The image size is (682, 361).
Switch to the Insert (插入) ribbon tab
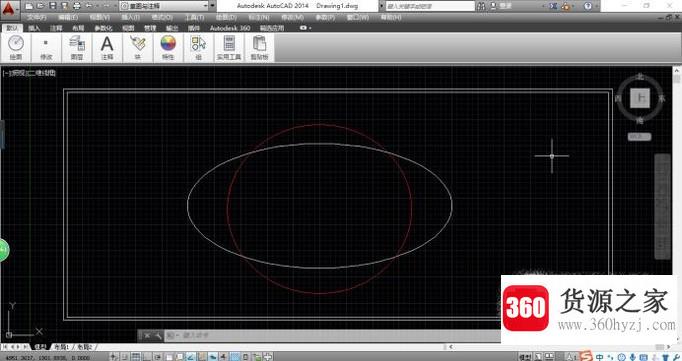click(x=34, y=28)
